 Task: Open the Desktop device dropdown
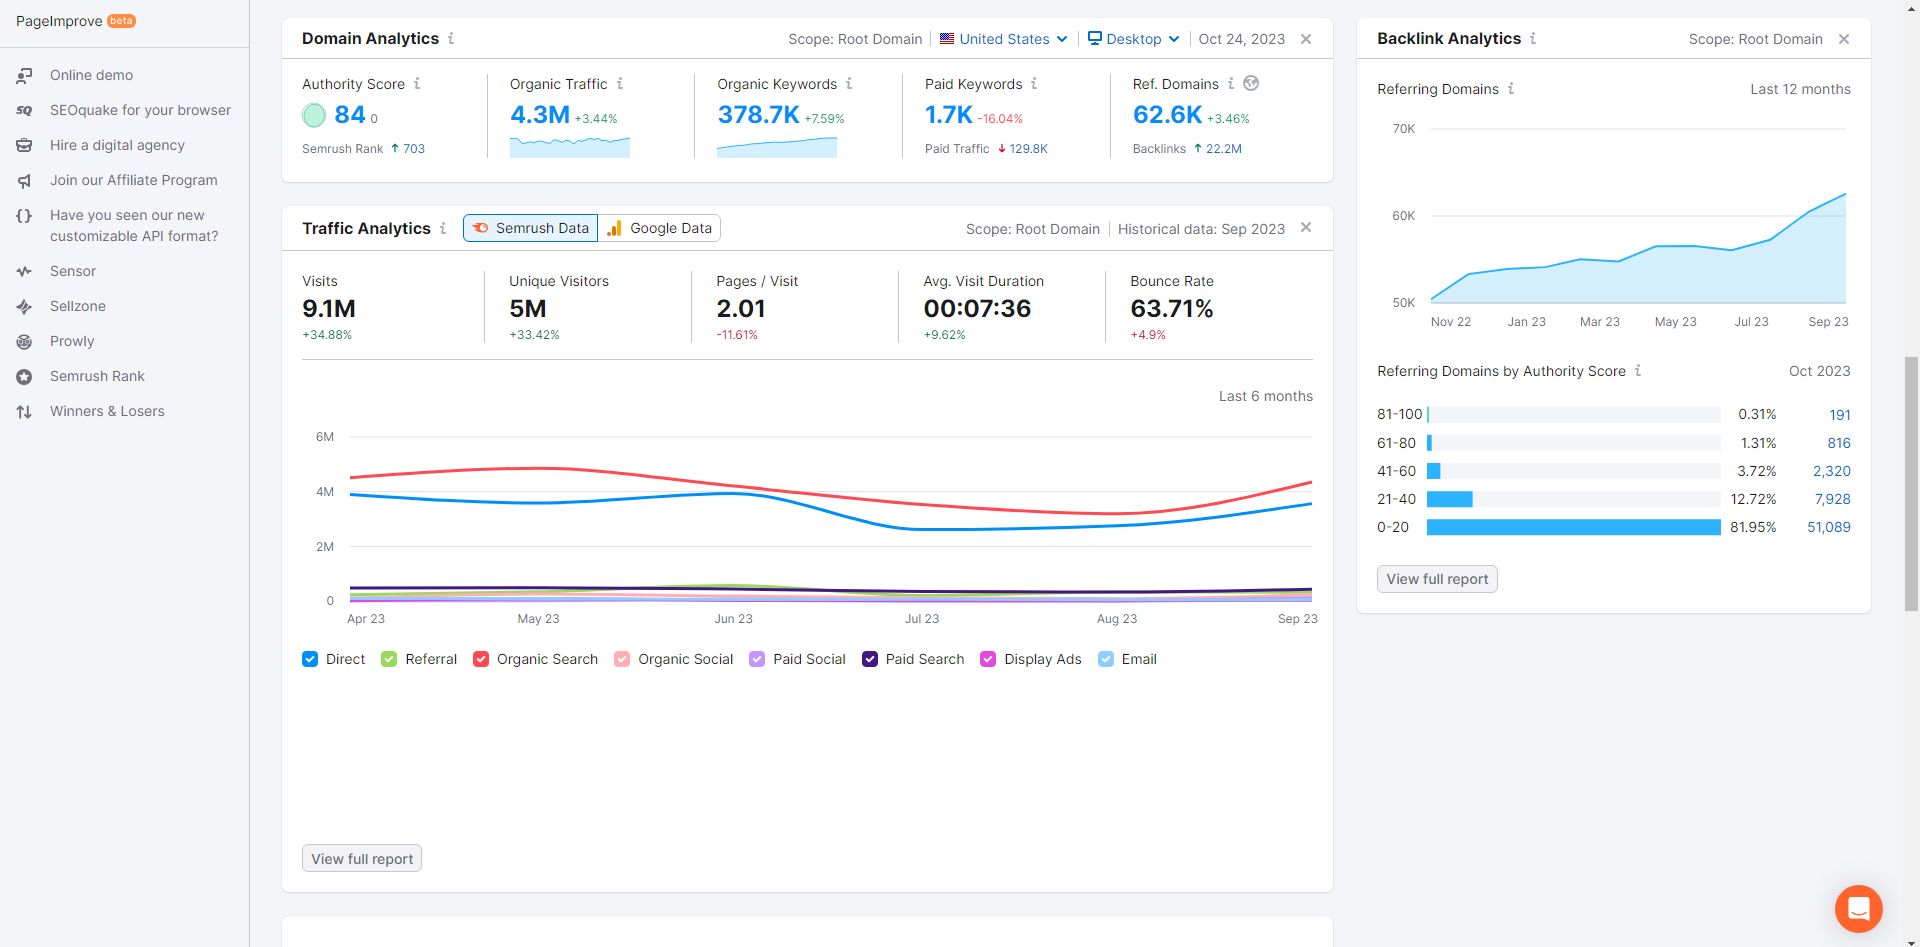click(1134, 39)
